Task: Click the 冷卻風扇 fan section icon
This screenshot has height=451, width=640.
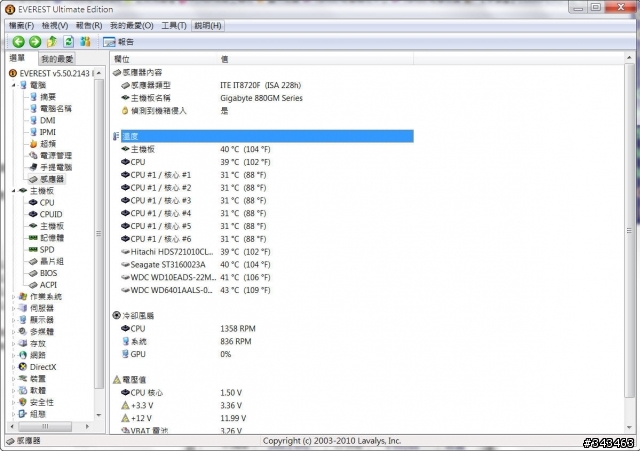Action: pos(116,315)
